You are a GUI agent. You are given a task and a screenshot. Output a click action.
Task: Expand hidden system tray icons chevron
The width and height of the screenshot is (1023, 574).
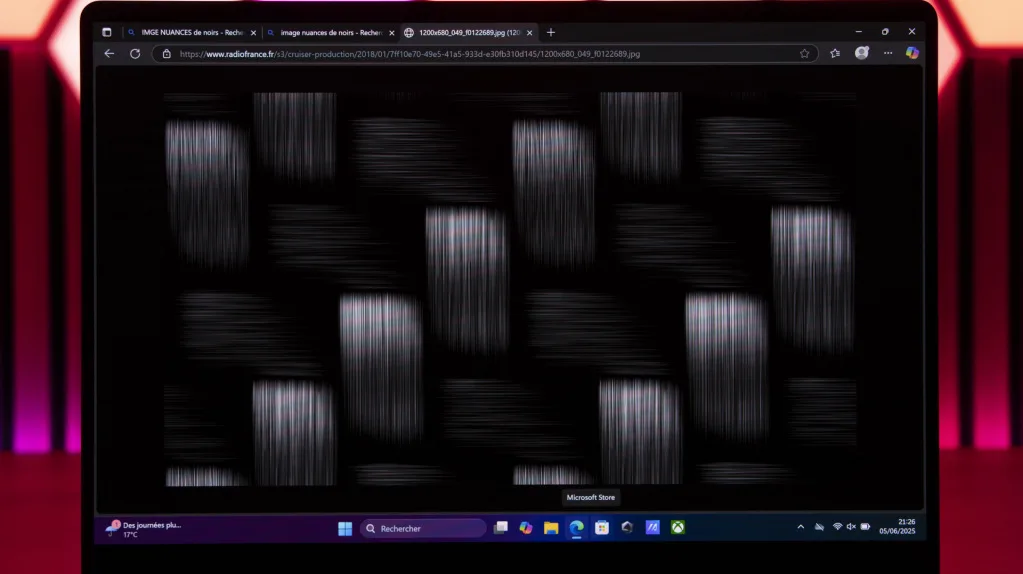(x=800, y=527)
